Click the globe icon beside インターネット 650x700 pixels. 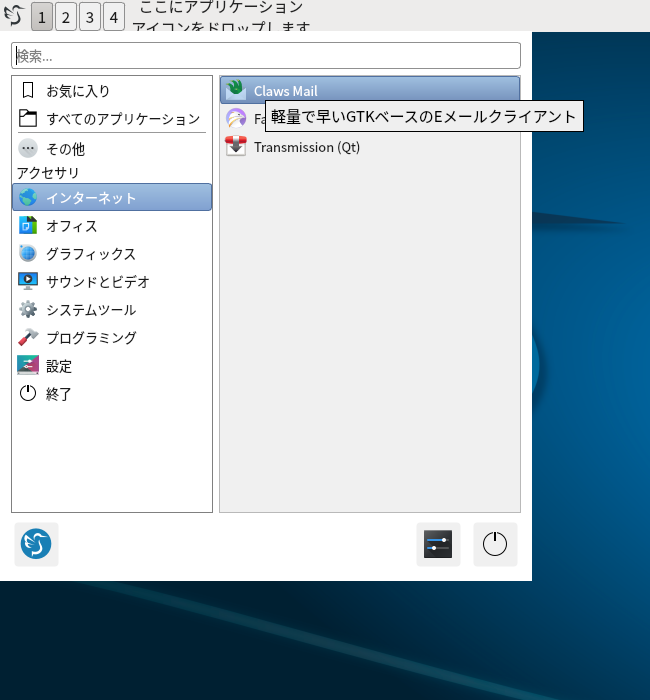tap(28, 197)
